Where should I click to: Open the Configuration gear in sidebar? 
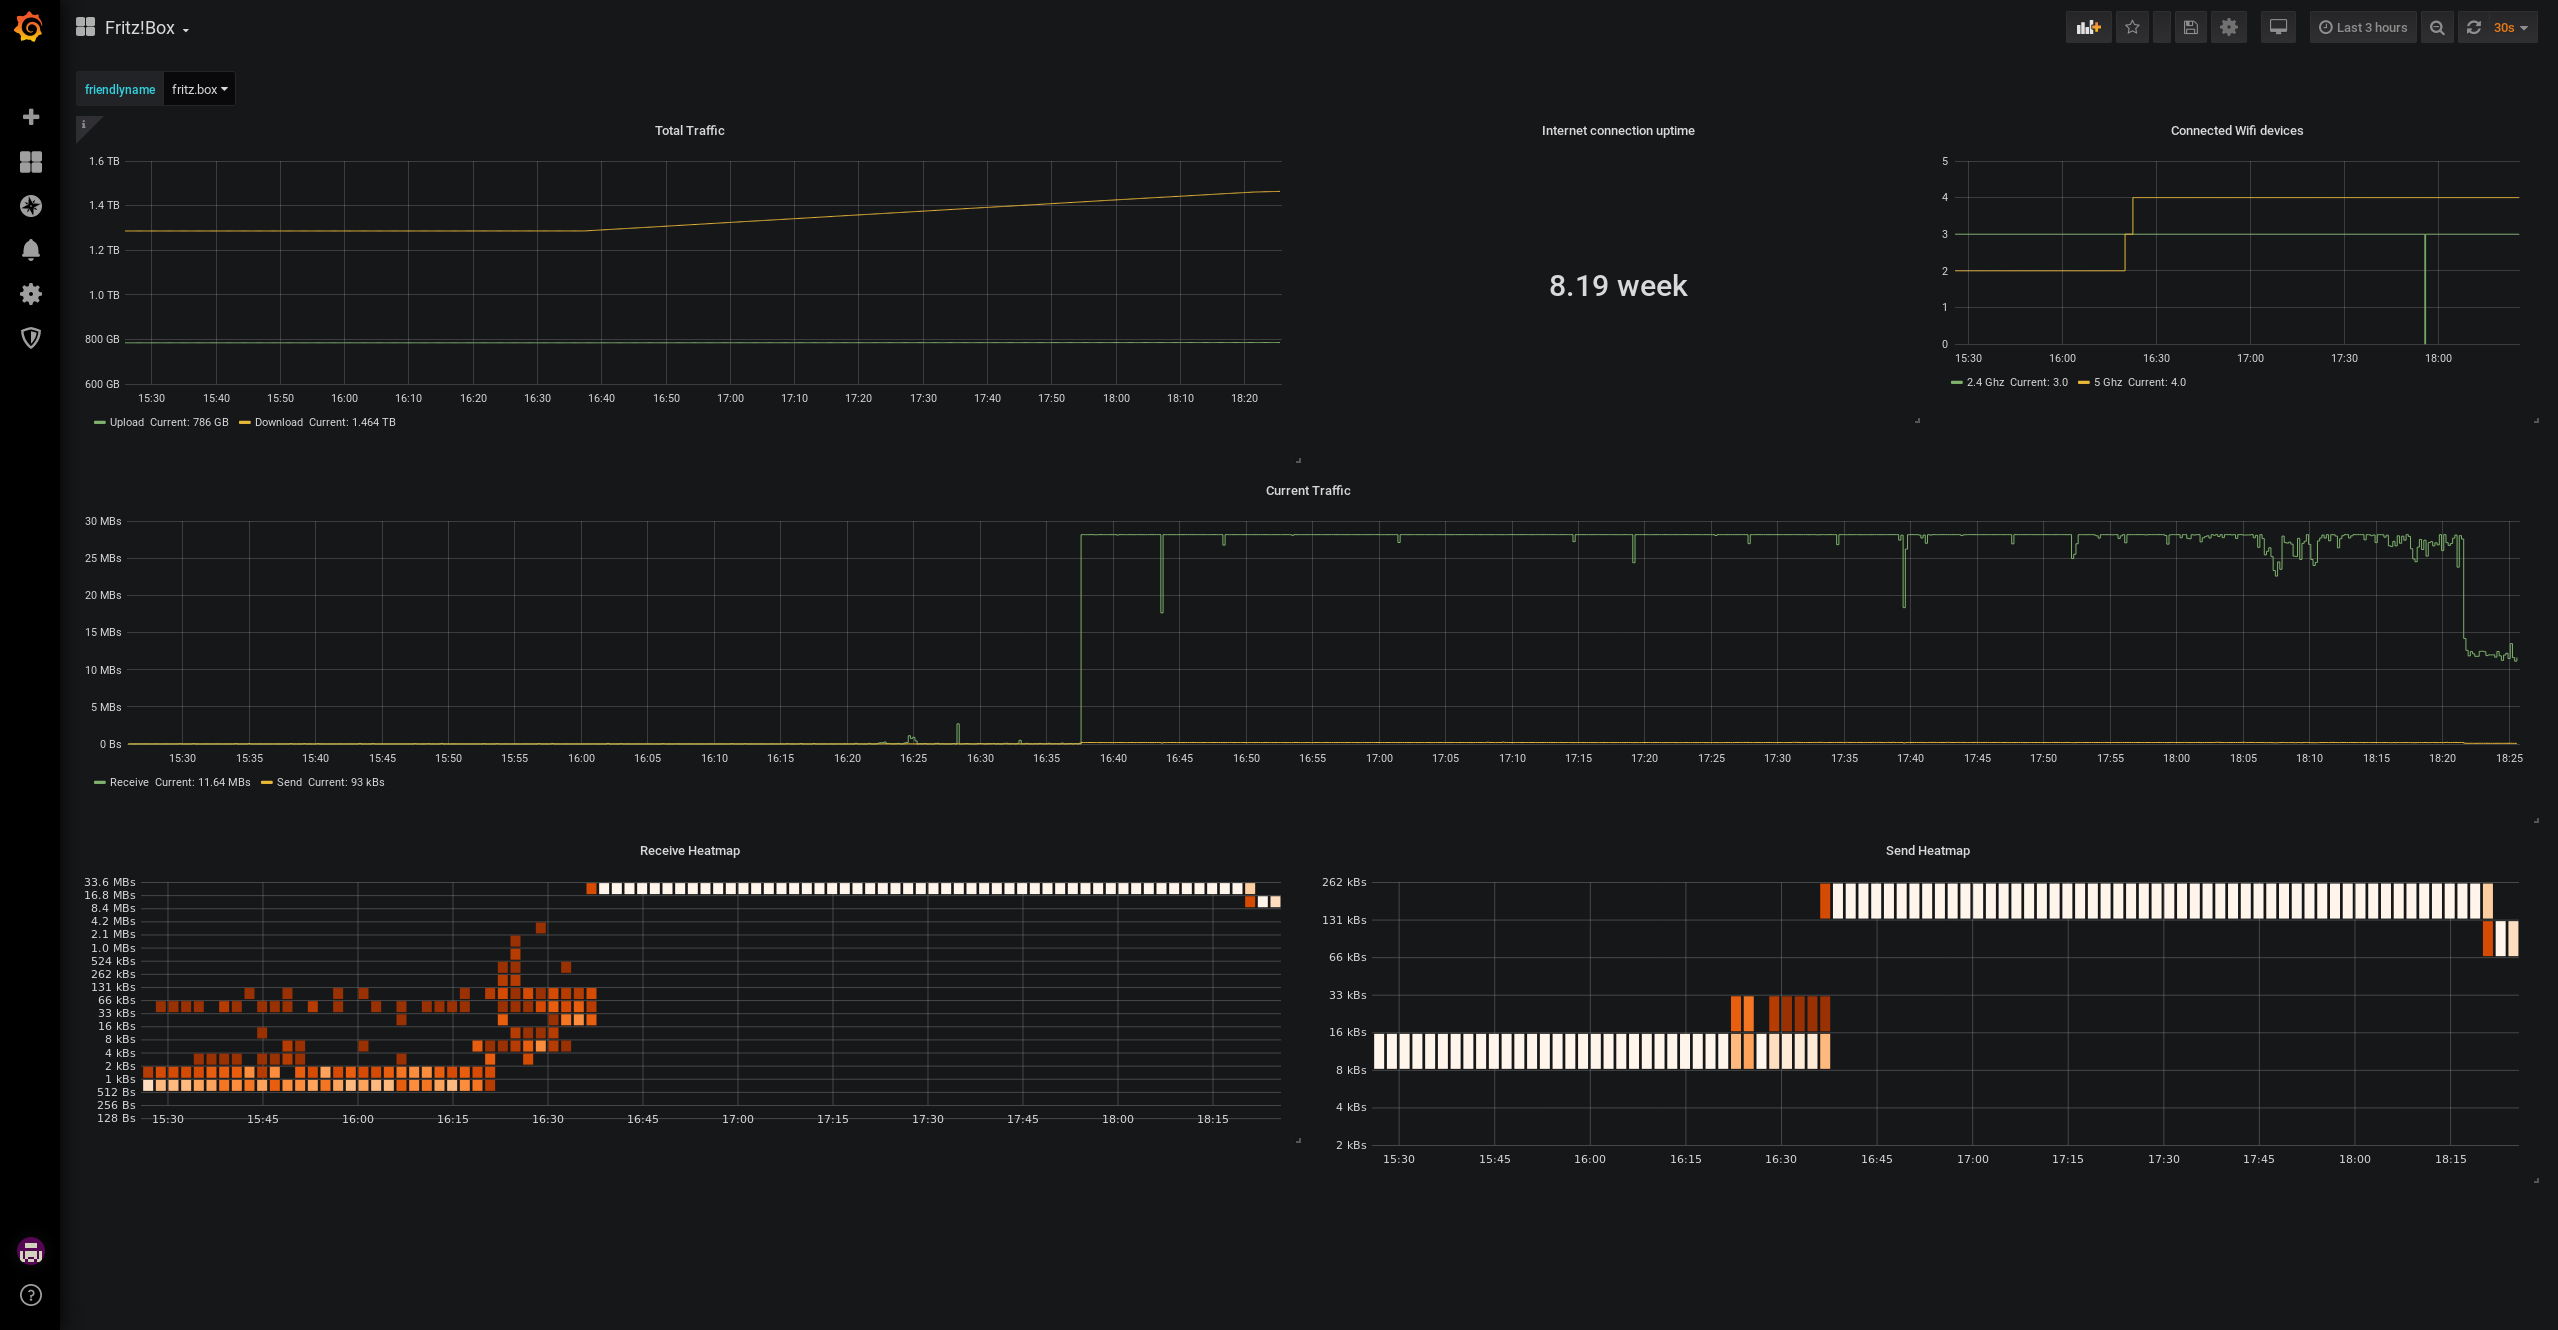coord(31,294)
